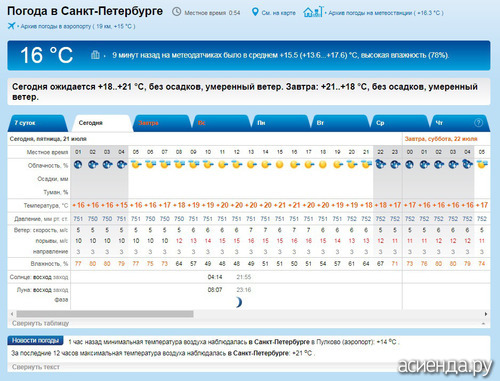Collapse table via Свернуть таблицу
500x381 pixels.
[x=40, y=323]
